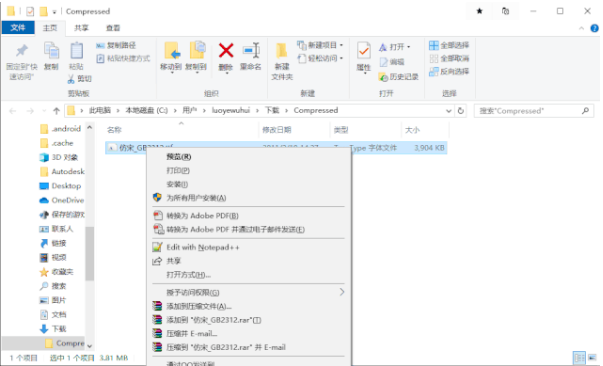Viewport: 603px width, 366px height.
Task: Click the Cut scissors icon
Action: click(71, 79)
